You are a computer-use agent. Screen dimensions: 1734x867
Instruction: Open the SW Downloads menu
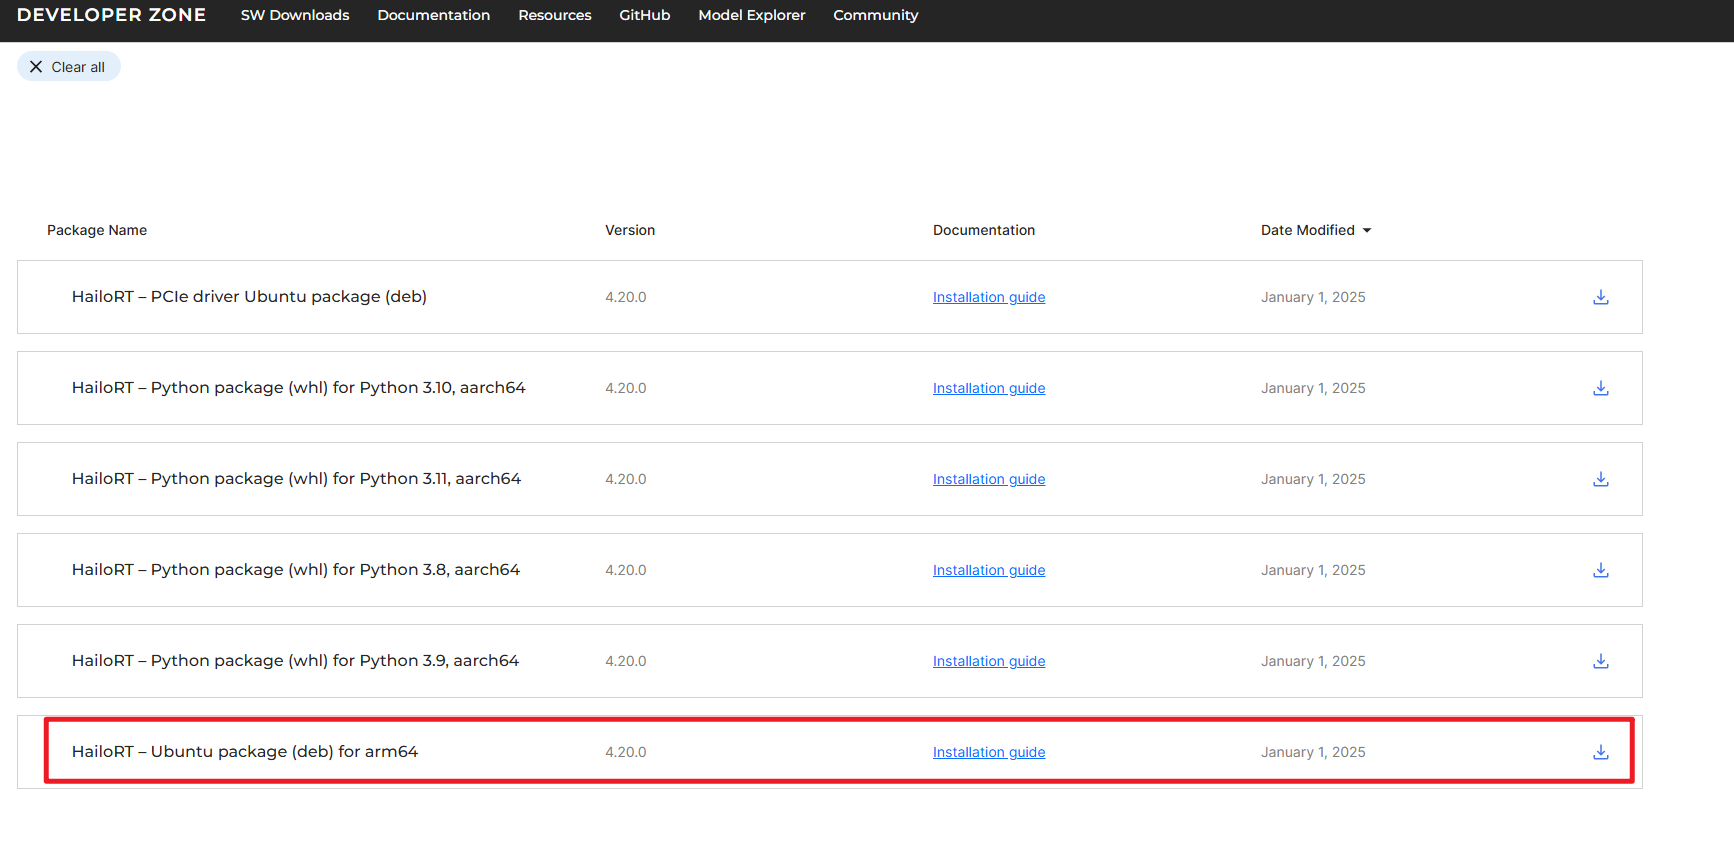click(295, 15)
